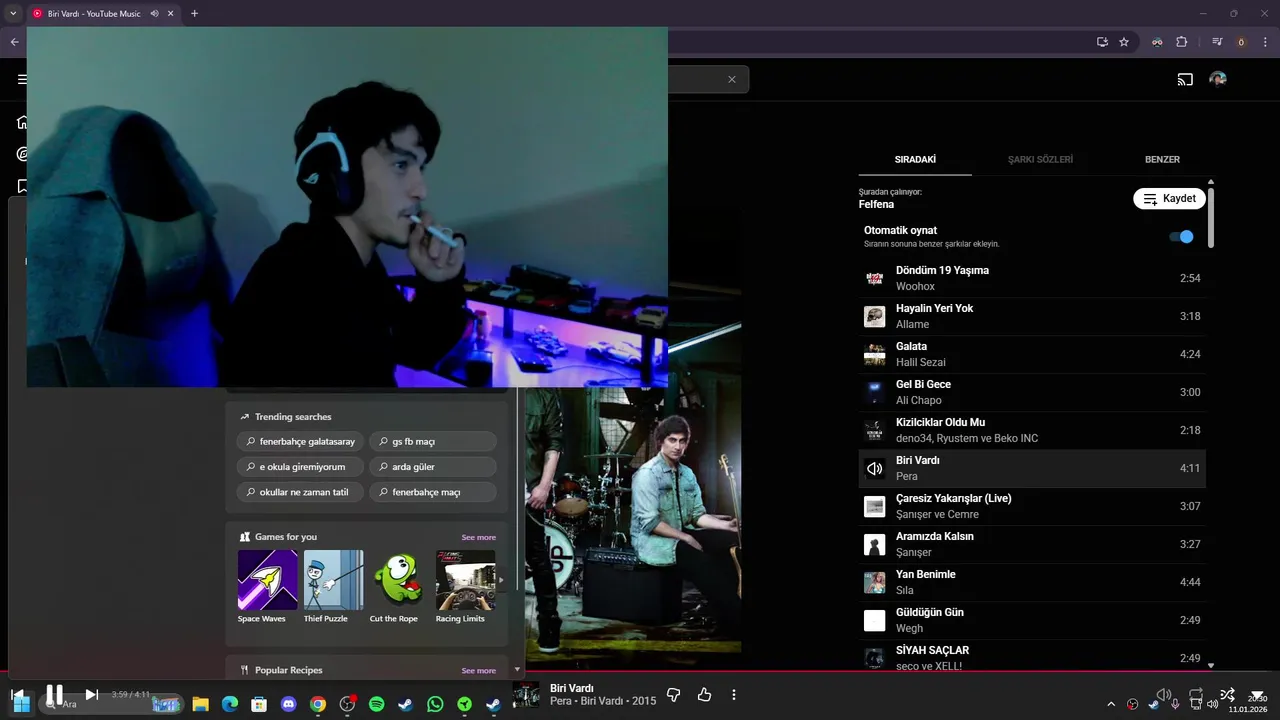The width and height of the screenshot is (1280, 720).
Task: Play Döndüm 19 Yaşıma from the queue
Action: [x=1032, y=278]
